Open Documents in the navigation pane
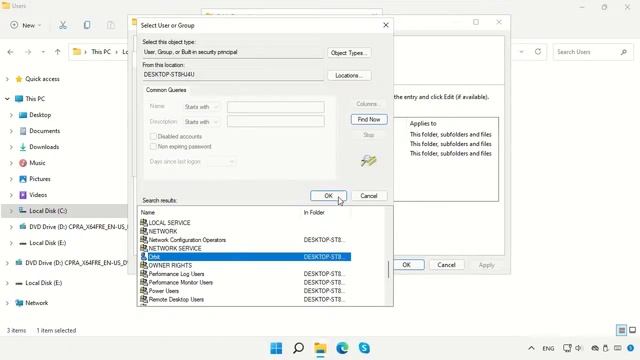This screenshot has height=360, width=640. pyautogui.click(x=44, y=131)
